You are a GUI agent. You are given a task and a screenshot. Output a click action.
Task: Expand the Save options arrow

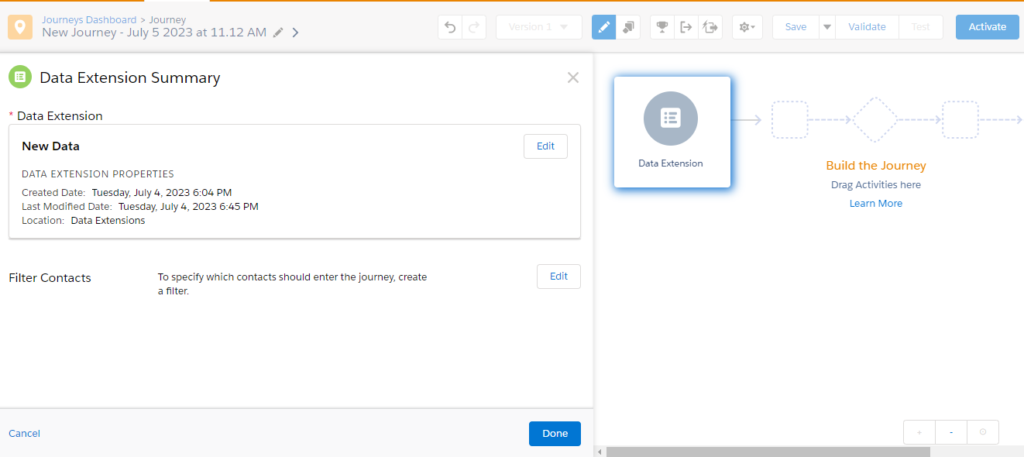tap(826, 27)
